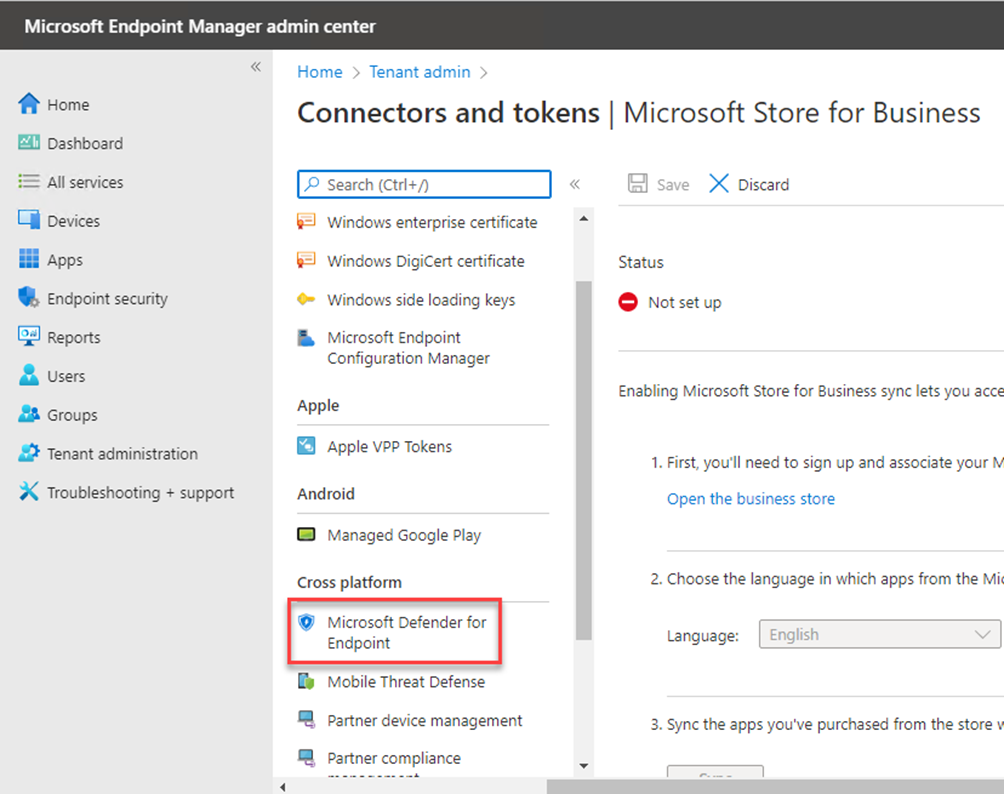Open Microsoft Endpoint Configuration Manager
This screenshot has width=1004, height=794.
(x=409, y=348)
